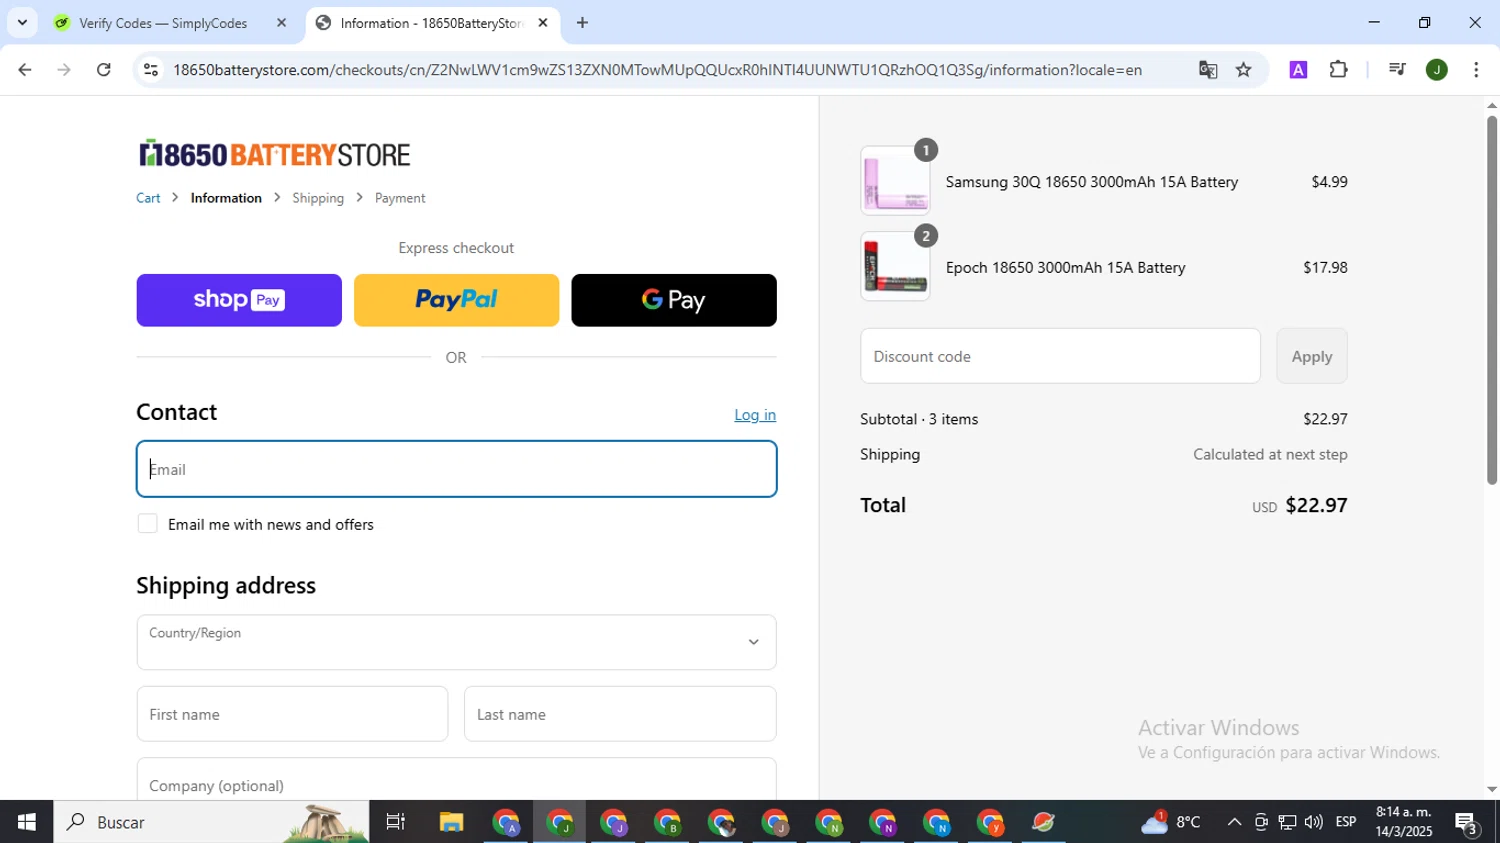
Task: Open the purple A extension icon
Action: (1298, 70)
